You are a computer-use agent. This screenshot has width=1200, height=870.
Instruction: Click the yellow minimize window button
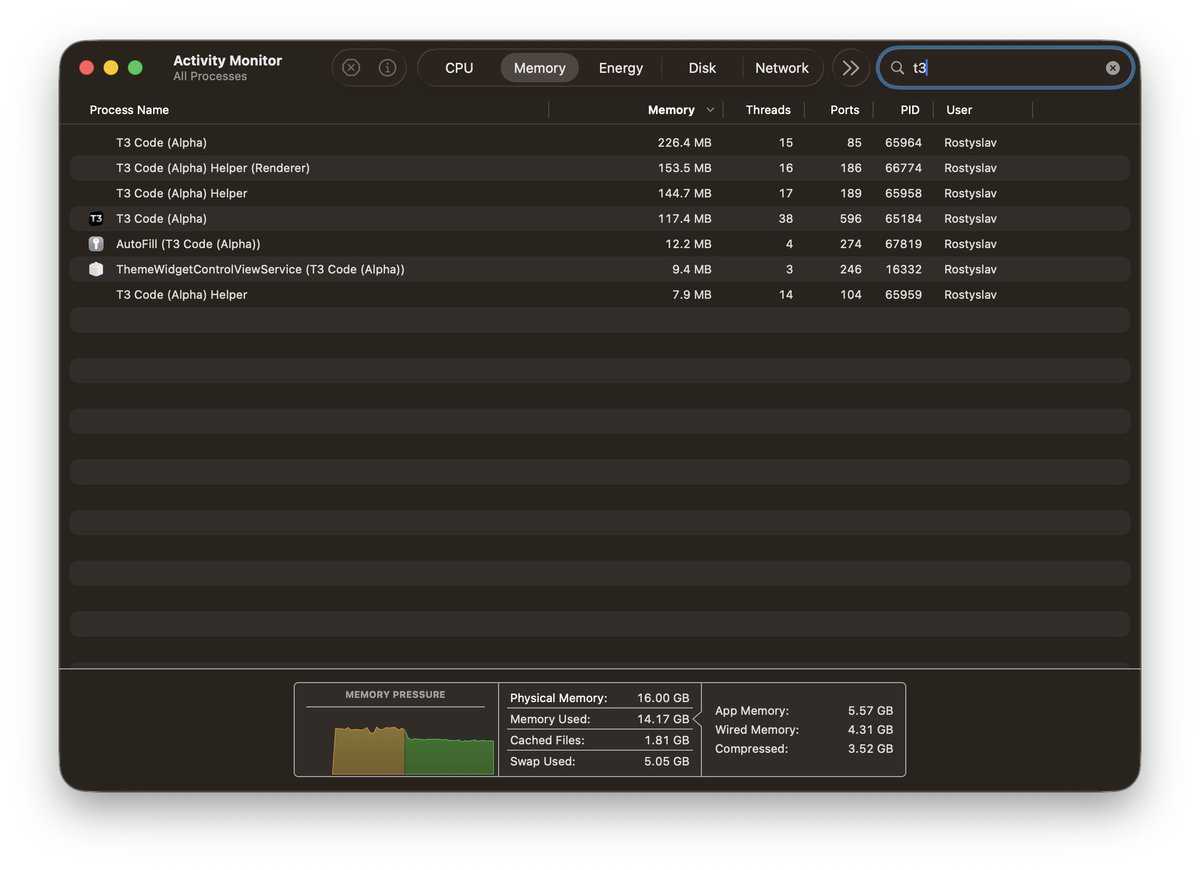(111, 68)
